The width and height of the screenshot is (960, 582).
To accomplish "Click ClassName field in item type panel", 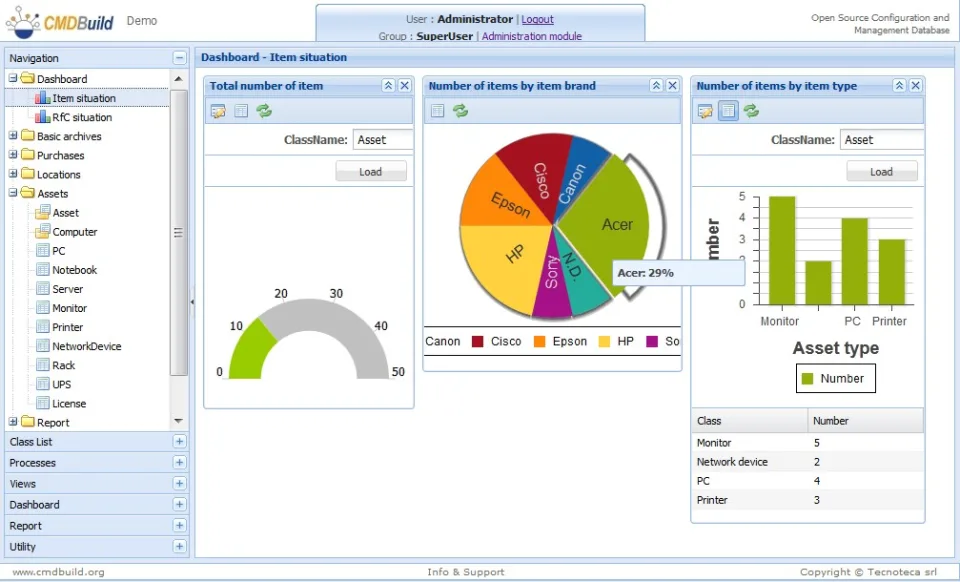I will (x=882, y=140).
